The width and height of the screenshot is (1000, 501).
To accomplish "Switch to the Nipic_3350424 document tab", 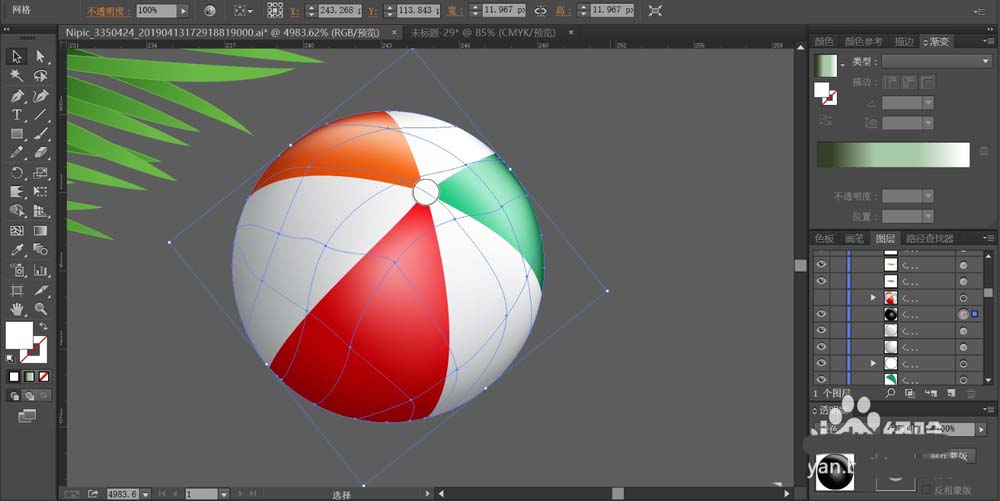I will pos(223,33).
